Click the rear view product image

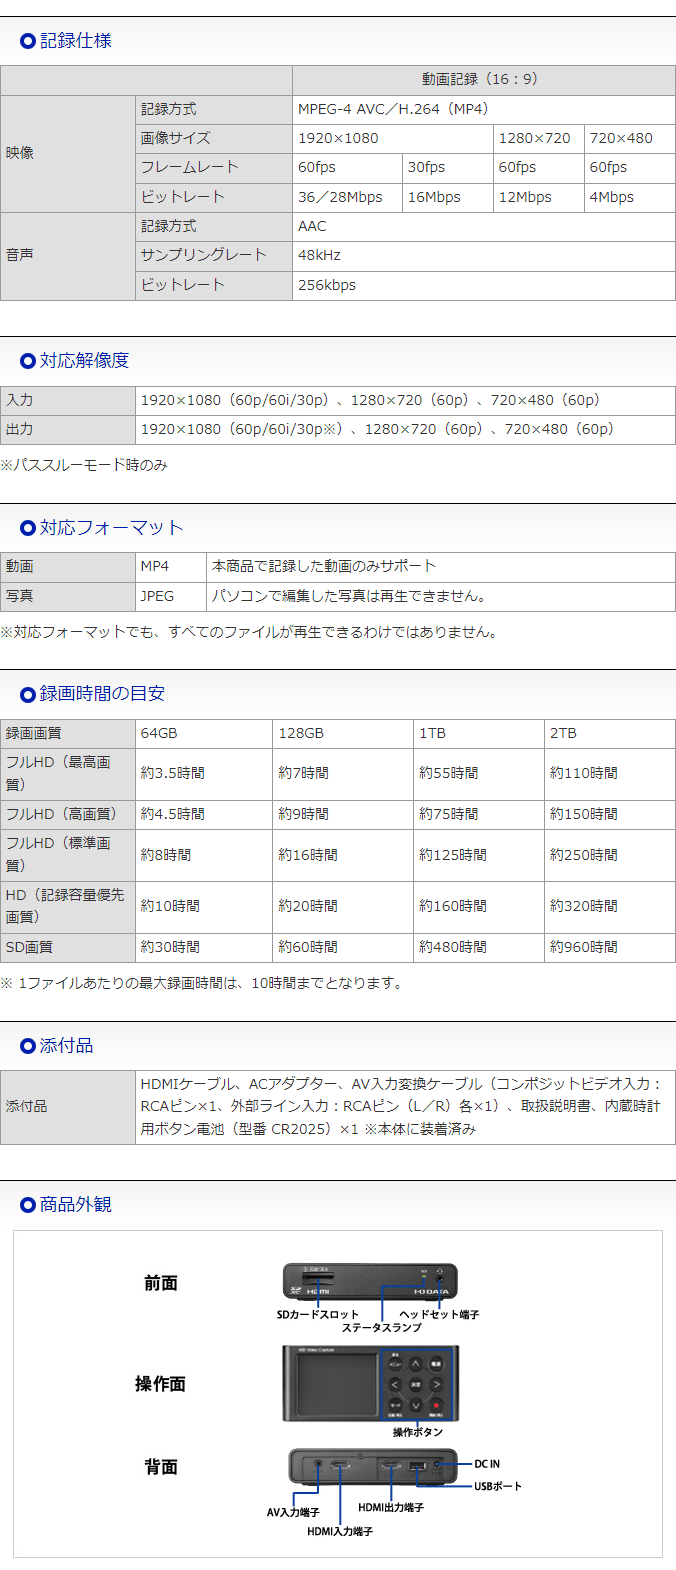coord(373,1467)
